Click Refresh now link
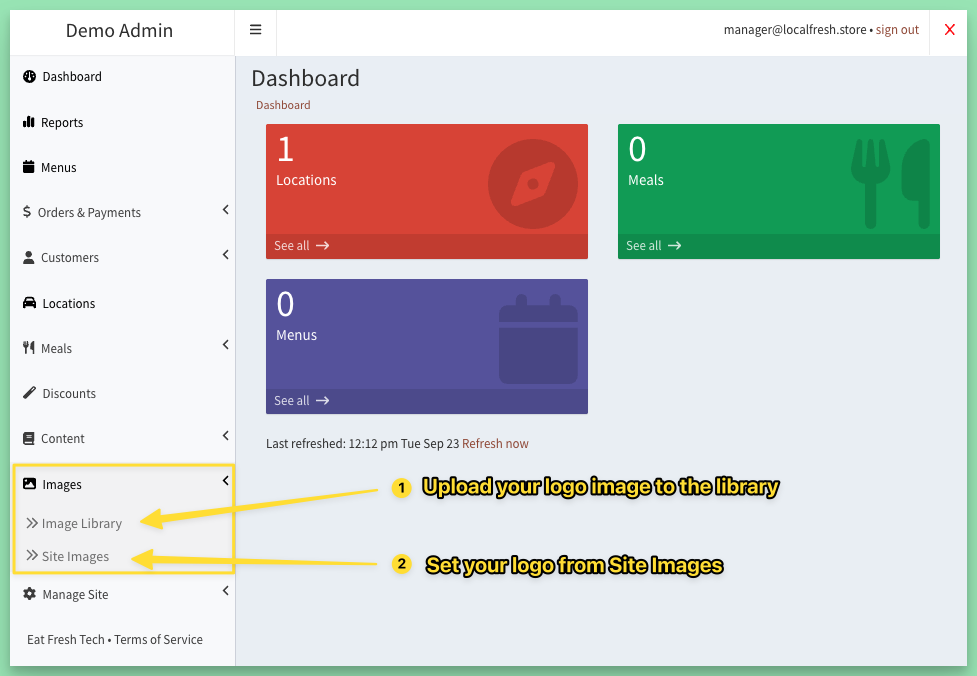This screenshot has width=977, height=676. (x=495, y=444)
